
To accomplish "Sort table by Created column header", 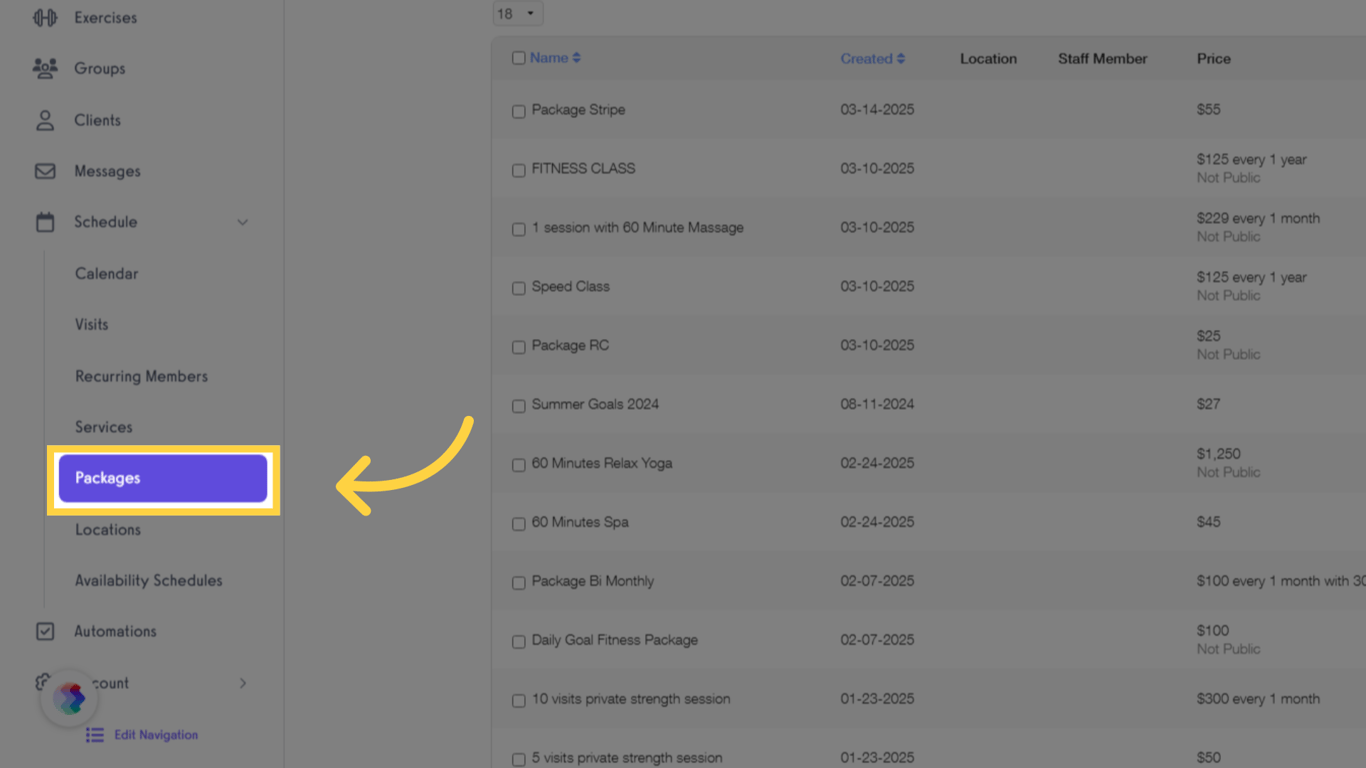I will click(x=866, y=59).
